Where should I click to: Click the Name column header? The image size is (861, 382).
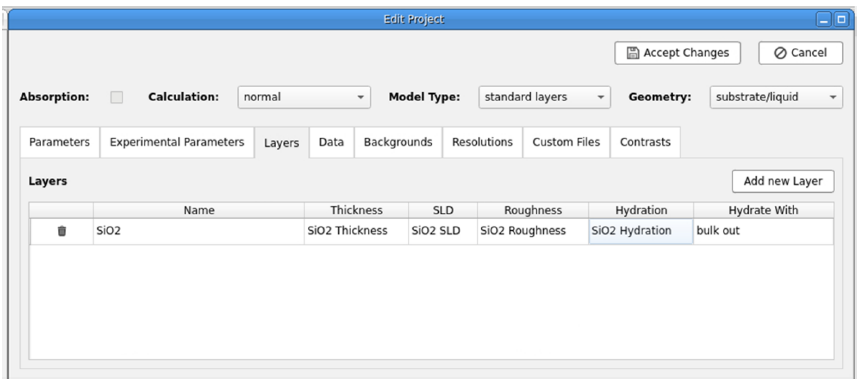(199, 210)
